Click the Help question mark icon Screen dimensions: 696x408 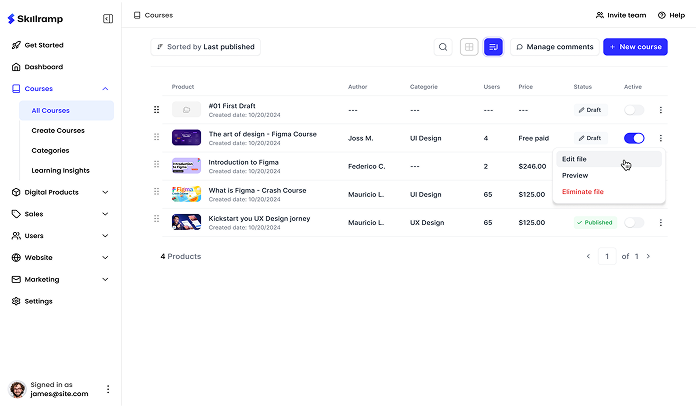(x=662, y=15)
